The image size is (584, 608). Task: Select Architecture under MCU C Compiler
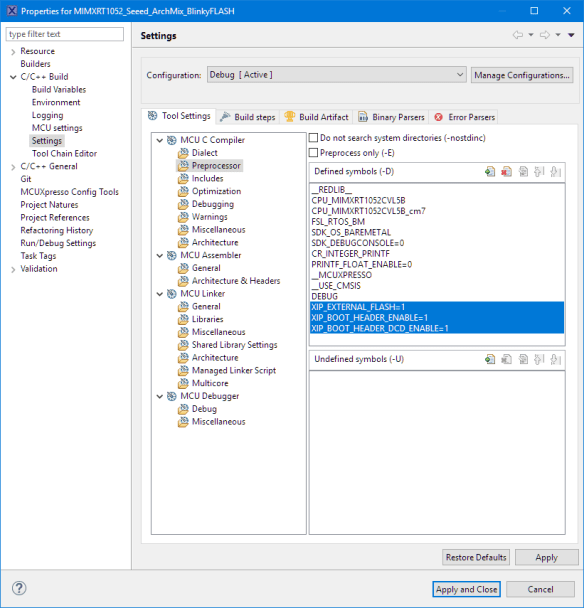click(x=215, y=242)
